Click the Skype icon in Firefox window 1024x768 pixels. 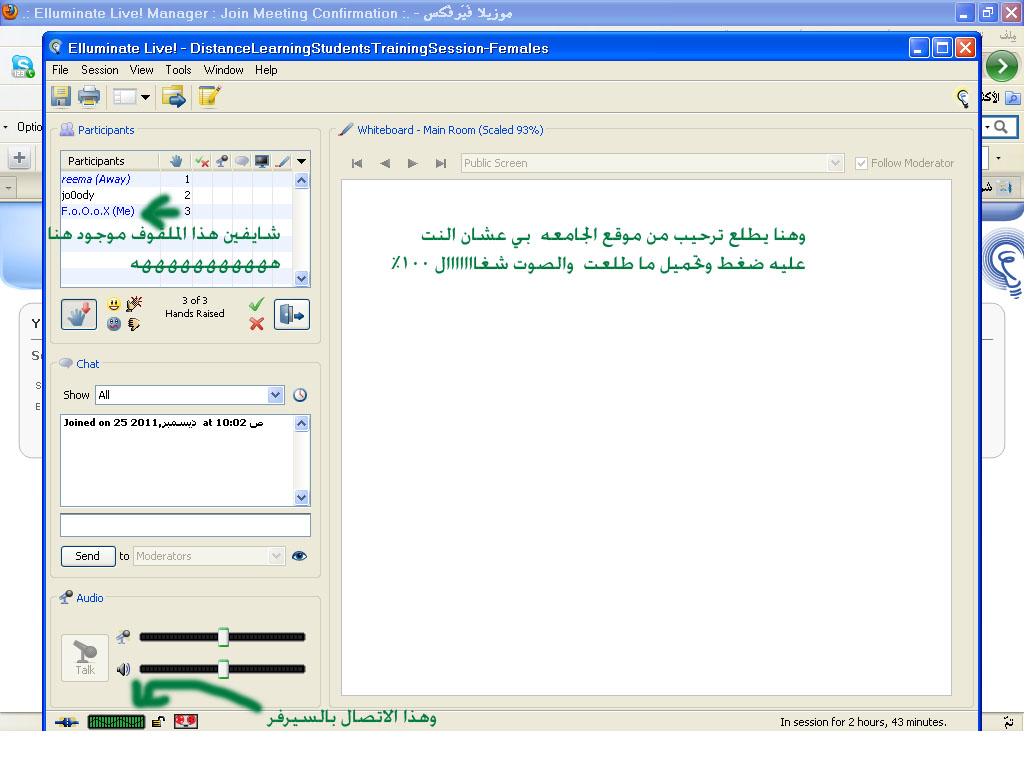pos(23,67)
